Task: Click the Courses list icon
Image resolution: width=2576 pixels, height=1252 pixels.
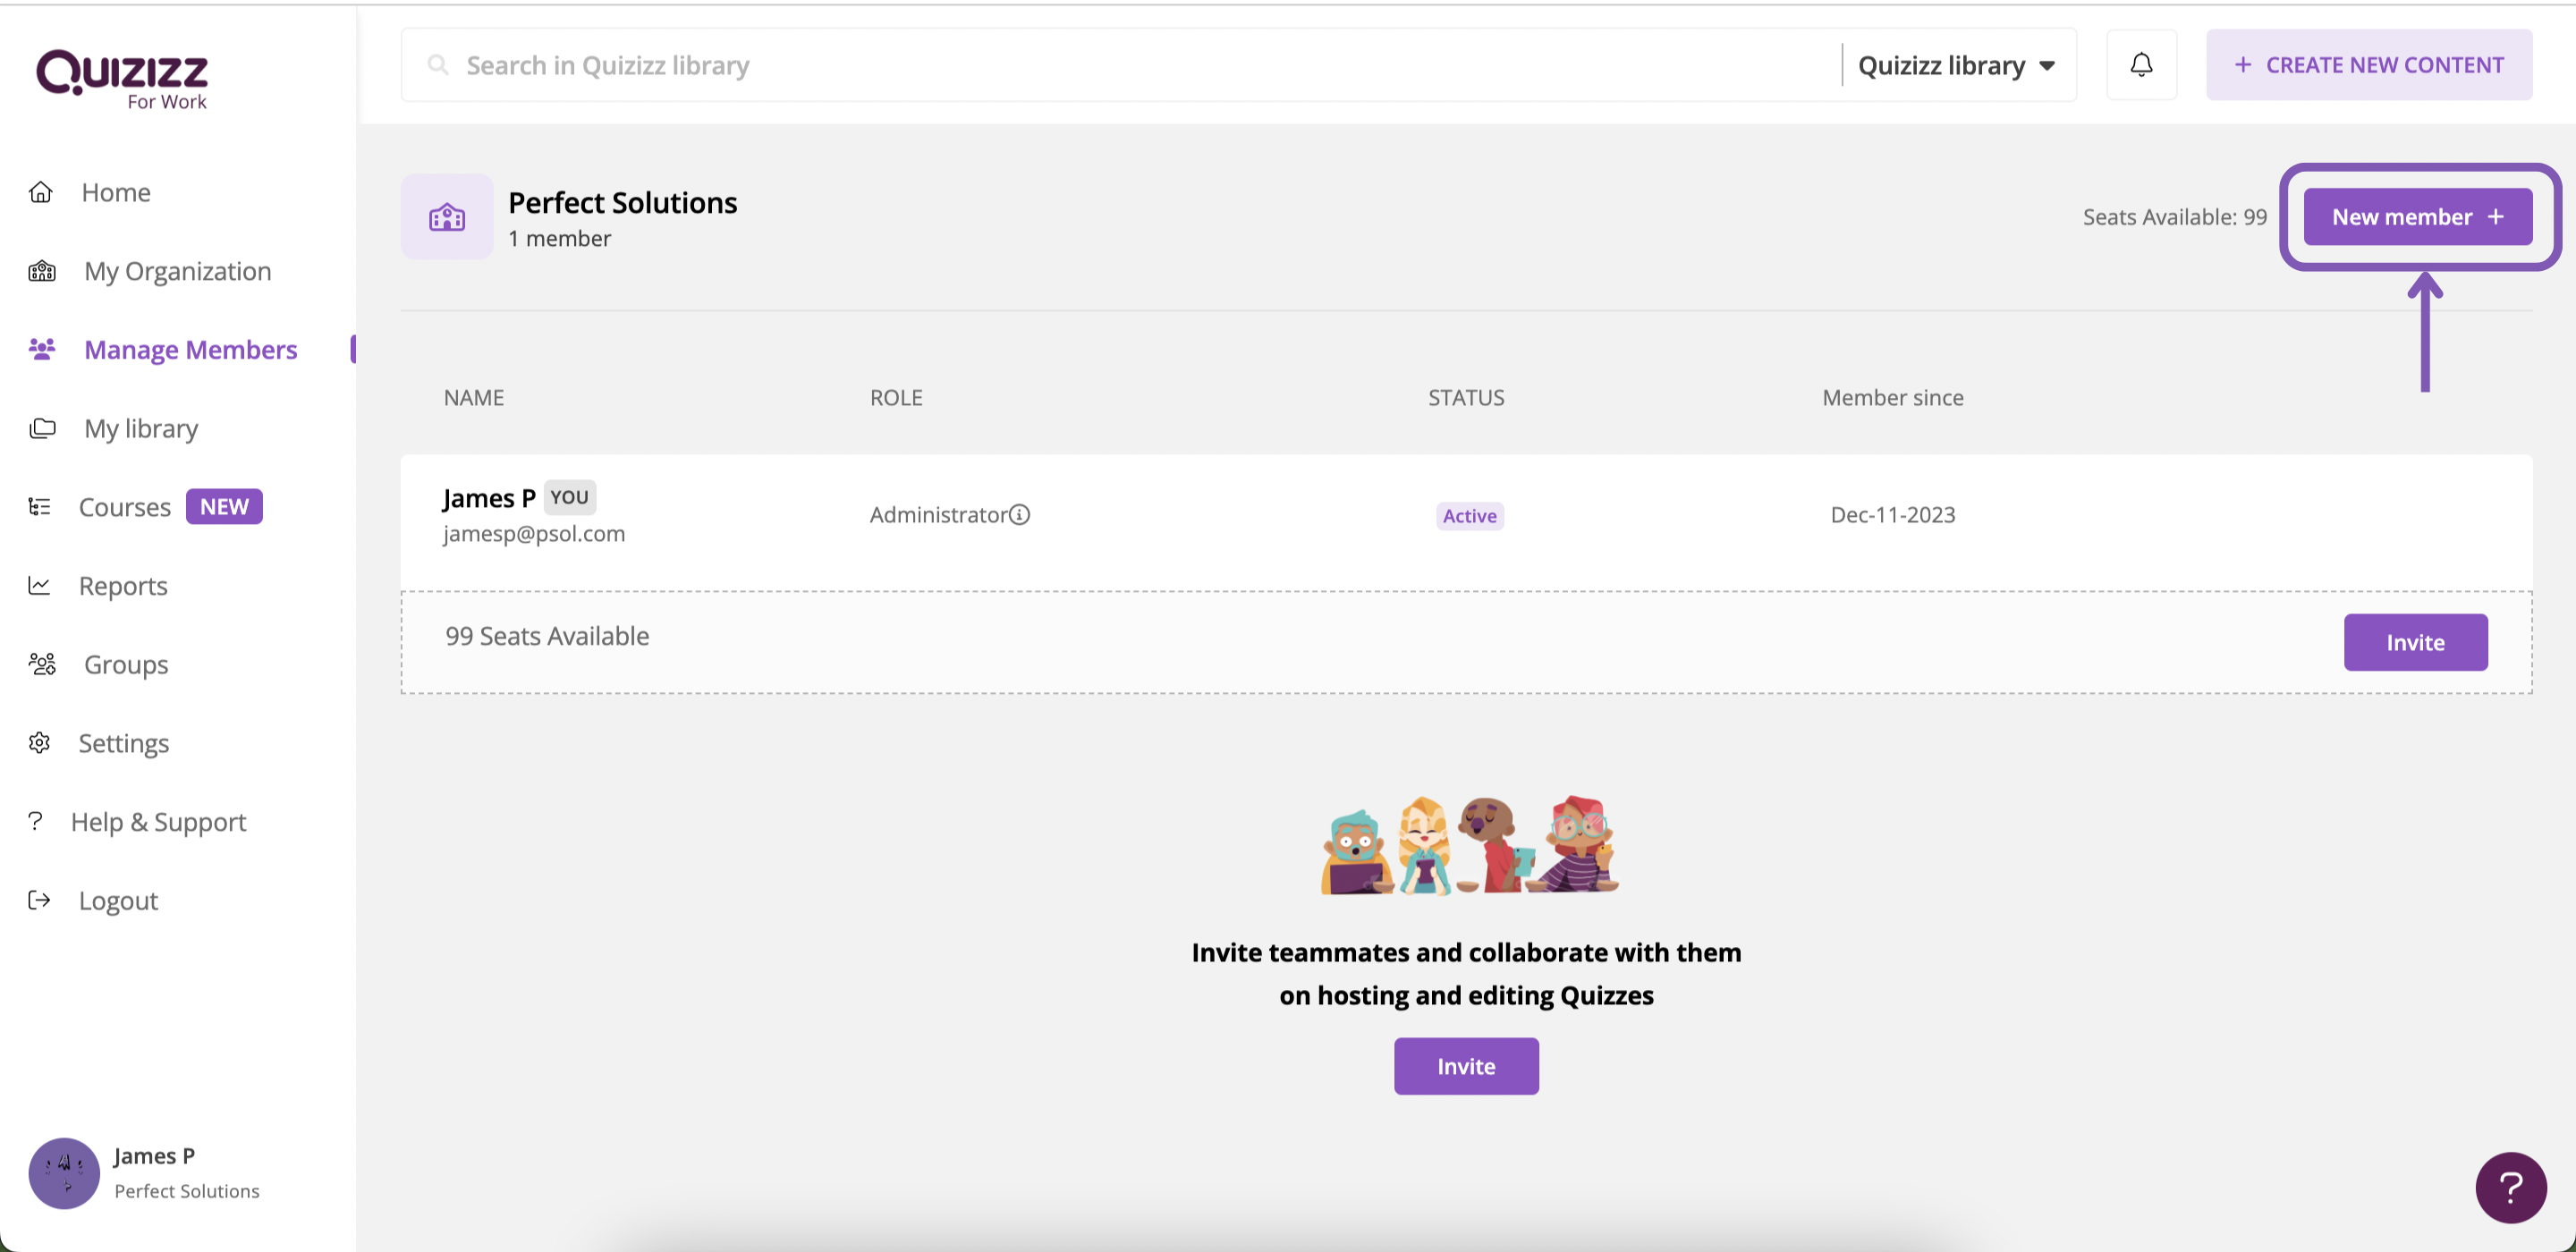Action: pyautogui.click(x=39, y=507)
